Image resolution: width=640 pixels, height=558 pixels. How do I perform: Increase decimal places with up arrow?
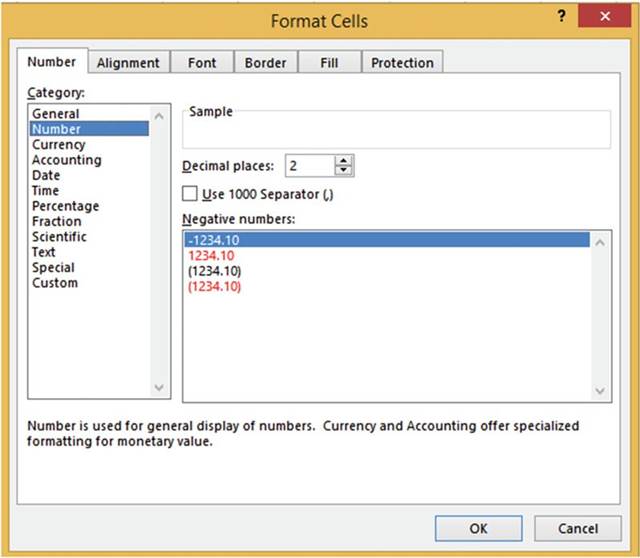(x=344, y=161)
